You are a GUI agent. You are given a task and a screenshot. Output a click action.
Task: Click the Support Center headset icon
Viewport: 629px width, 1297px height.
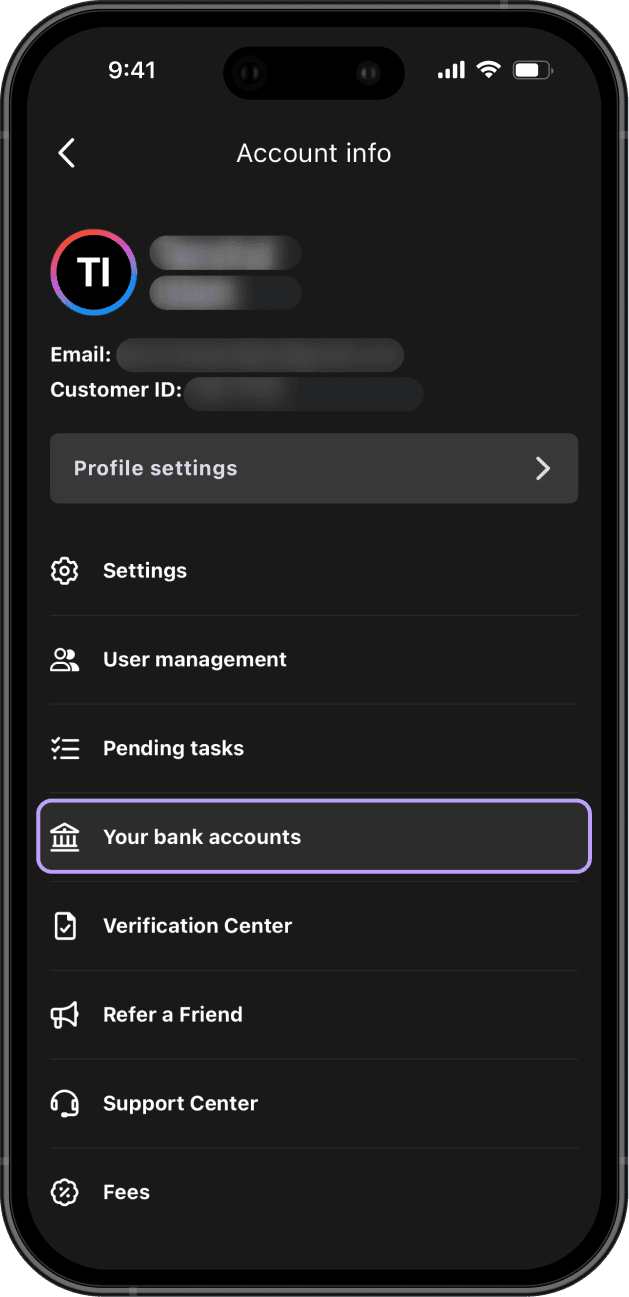point(65,1104)
